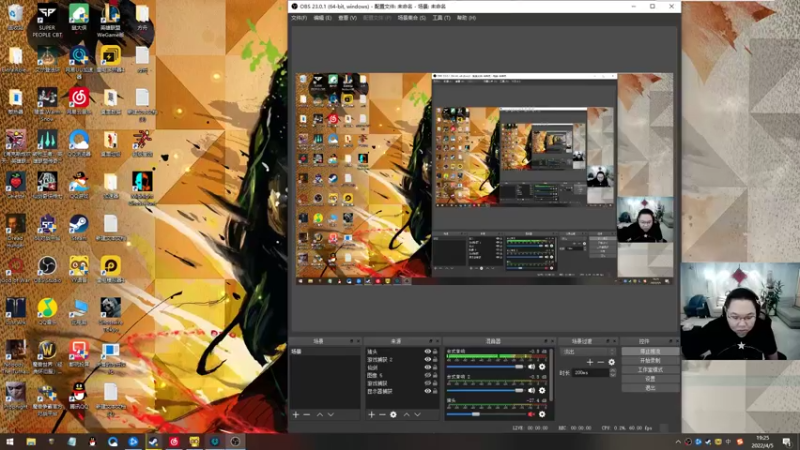Toggle visibility of topmost source in list
This screenshot has height=450, width=800.
(x=428, y=352)
